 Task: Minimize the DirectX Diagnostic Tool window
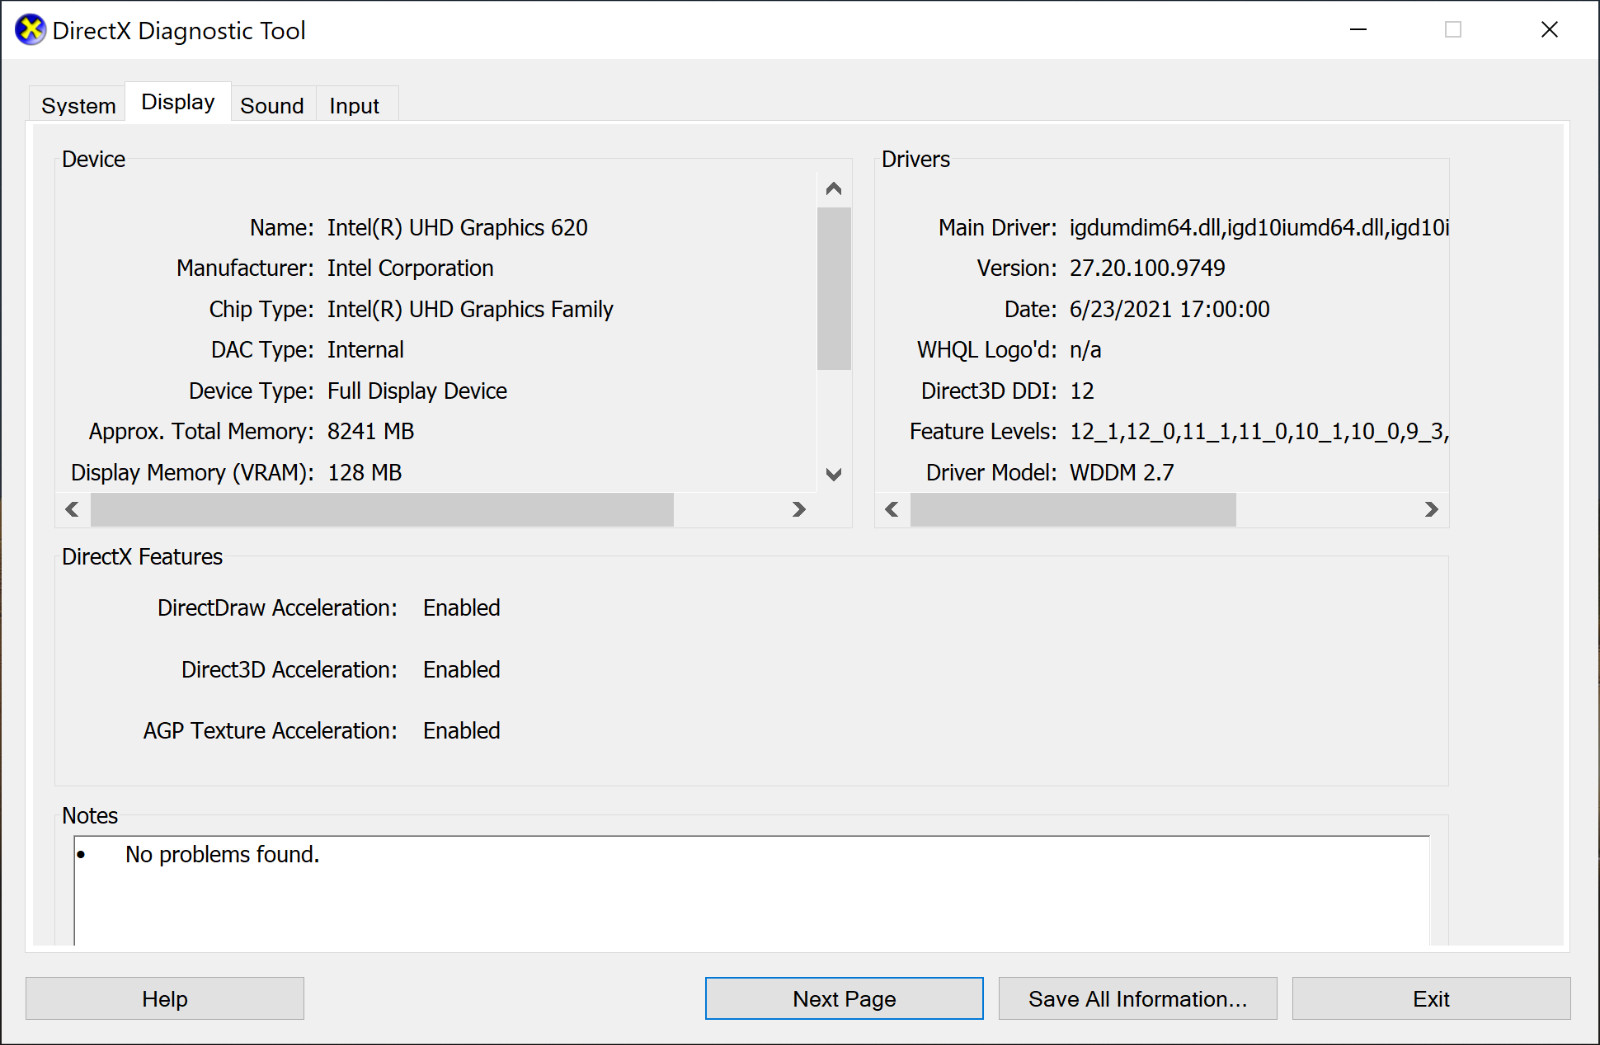tap(1358, 30)
